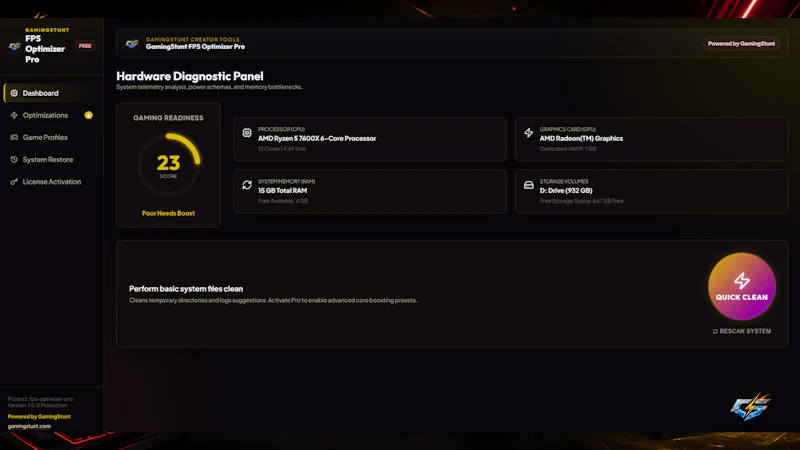Click the Optimizations lightning bolt icon

pos(14,115)
